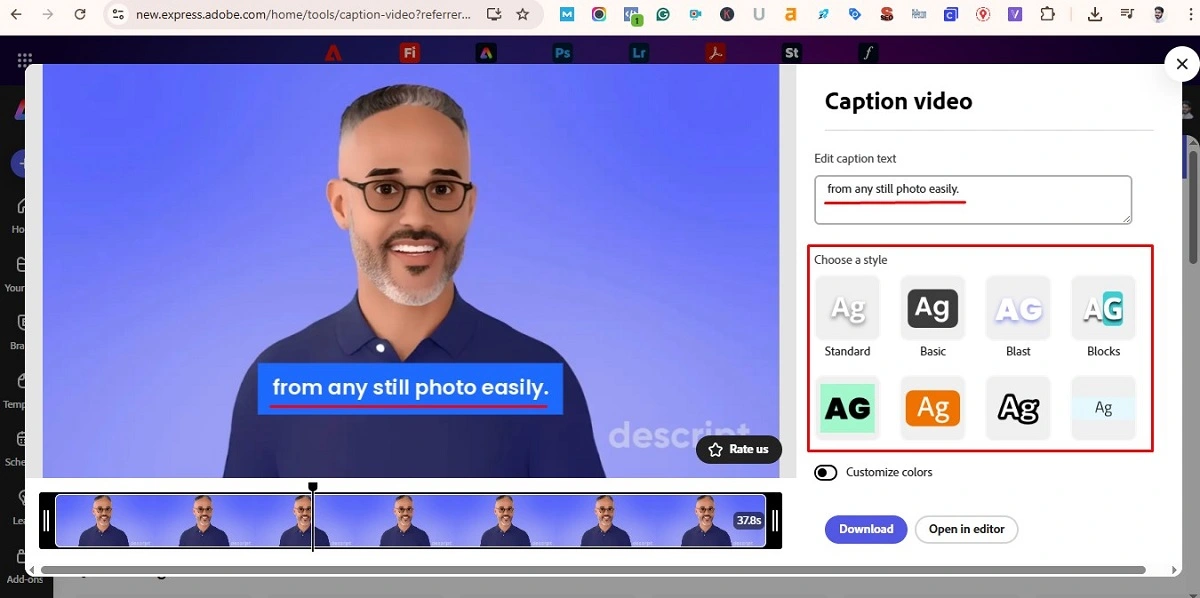Click inside the Edit caption text field
Screen dimensions: 1200x598
(972, 199)
